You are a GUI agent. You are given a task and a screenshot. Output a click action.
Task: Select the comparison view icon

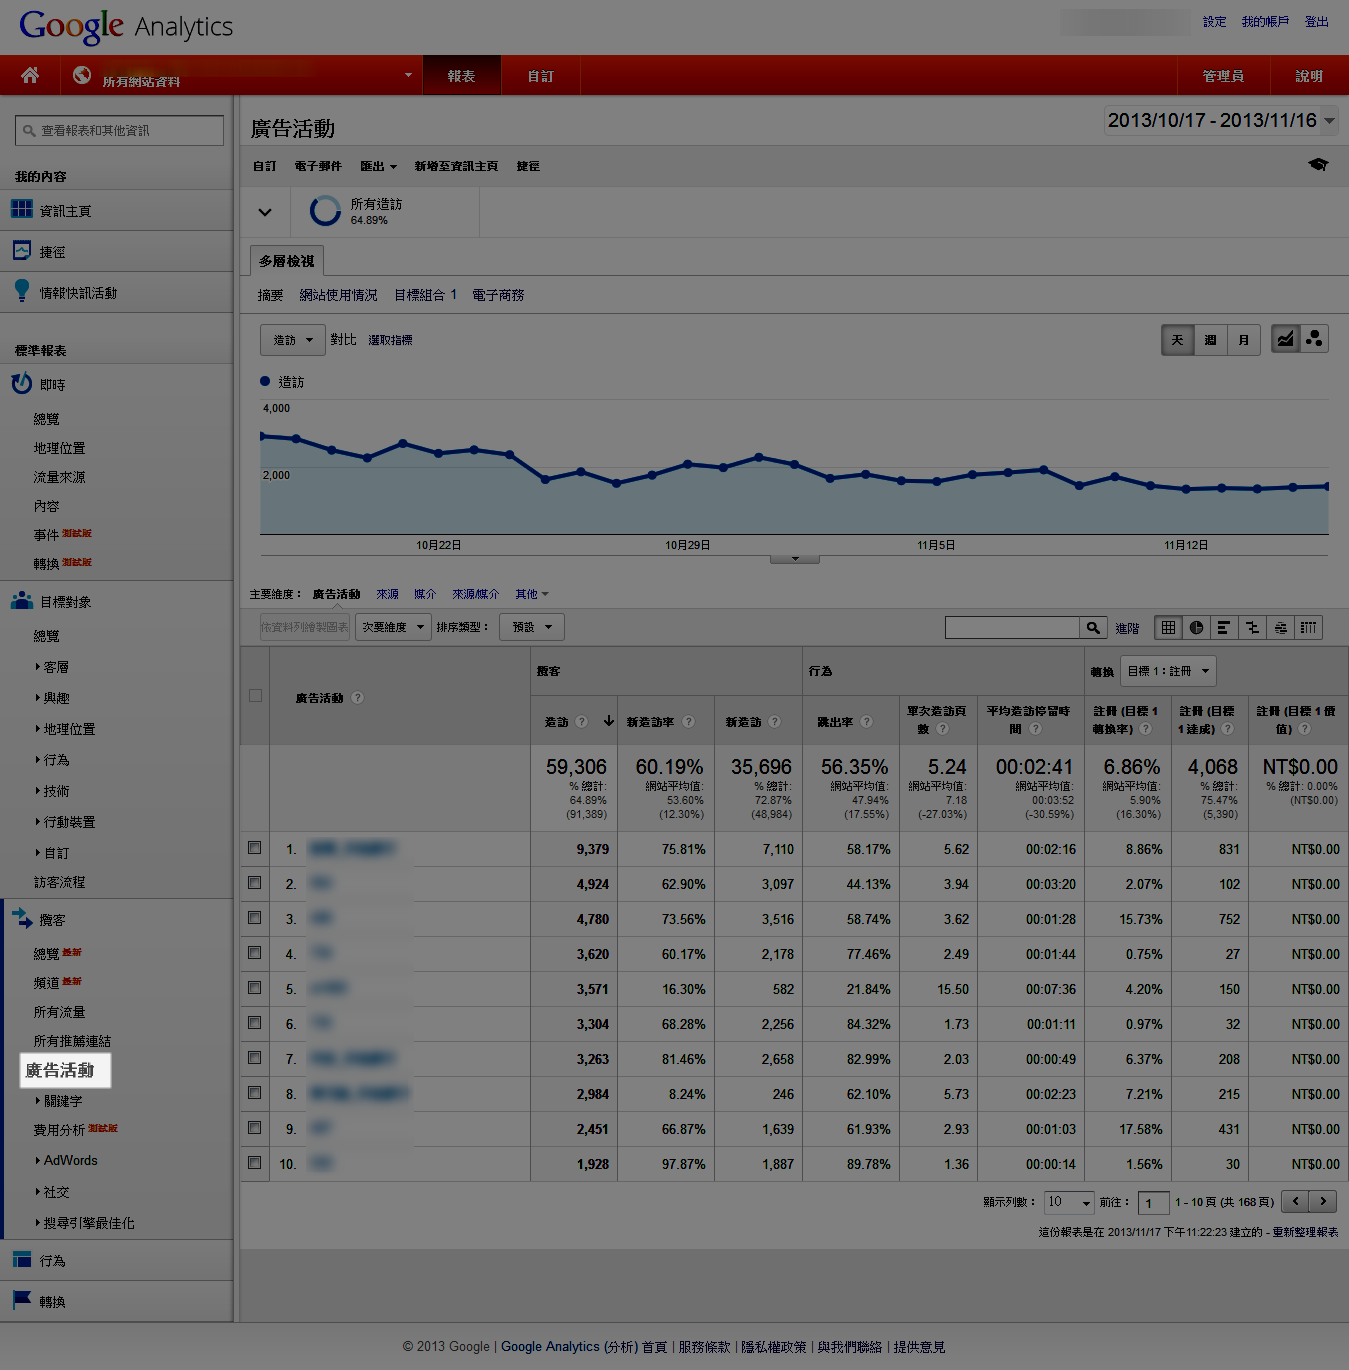pos(1252,627)
